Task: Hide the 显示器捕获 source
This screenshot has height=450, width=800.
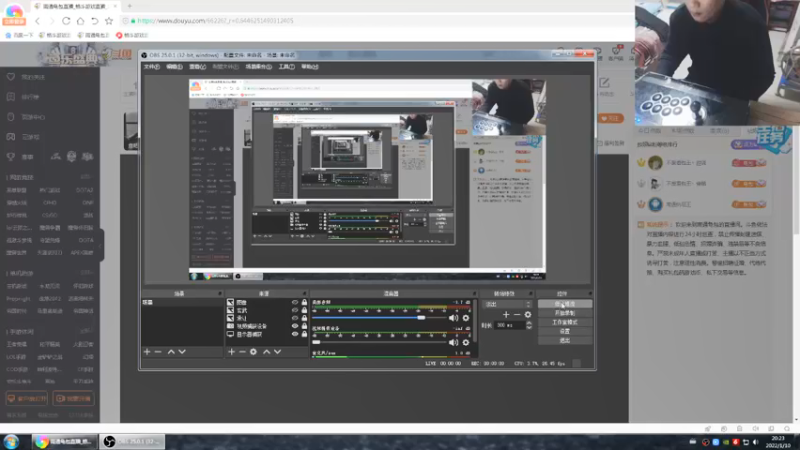Action: [x=295, y=334]
